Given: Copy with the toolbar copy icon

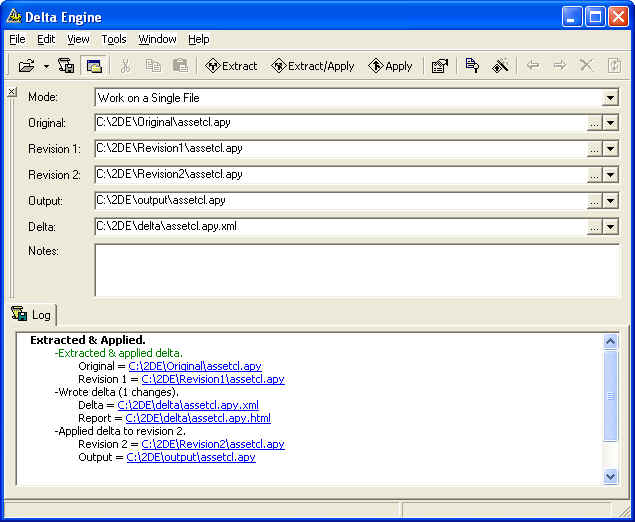Looking at the screenshot, I should point(153,66).
